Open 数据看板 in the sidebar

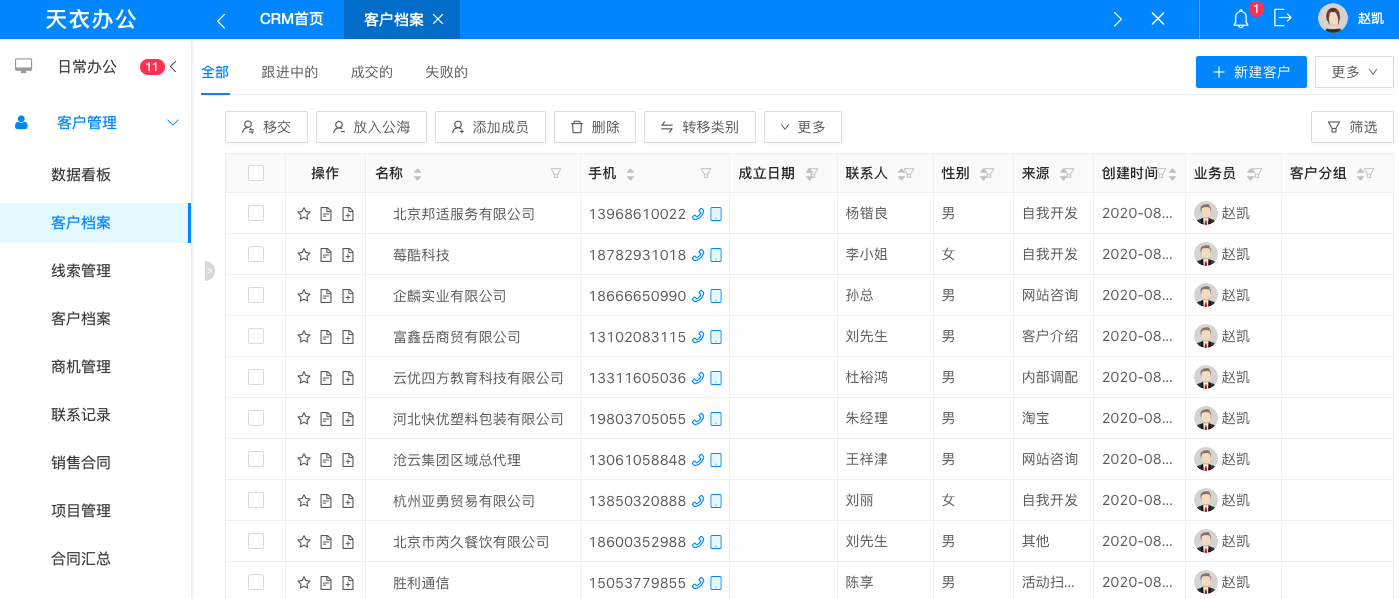point(81,175)
